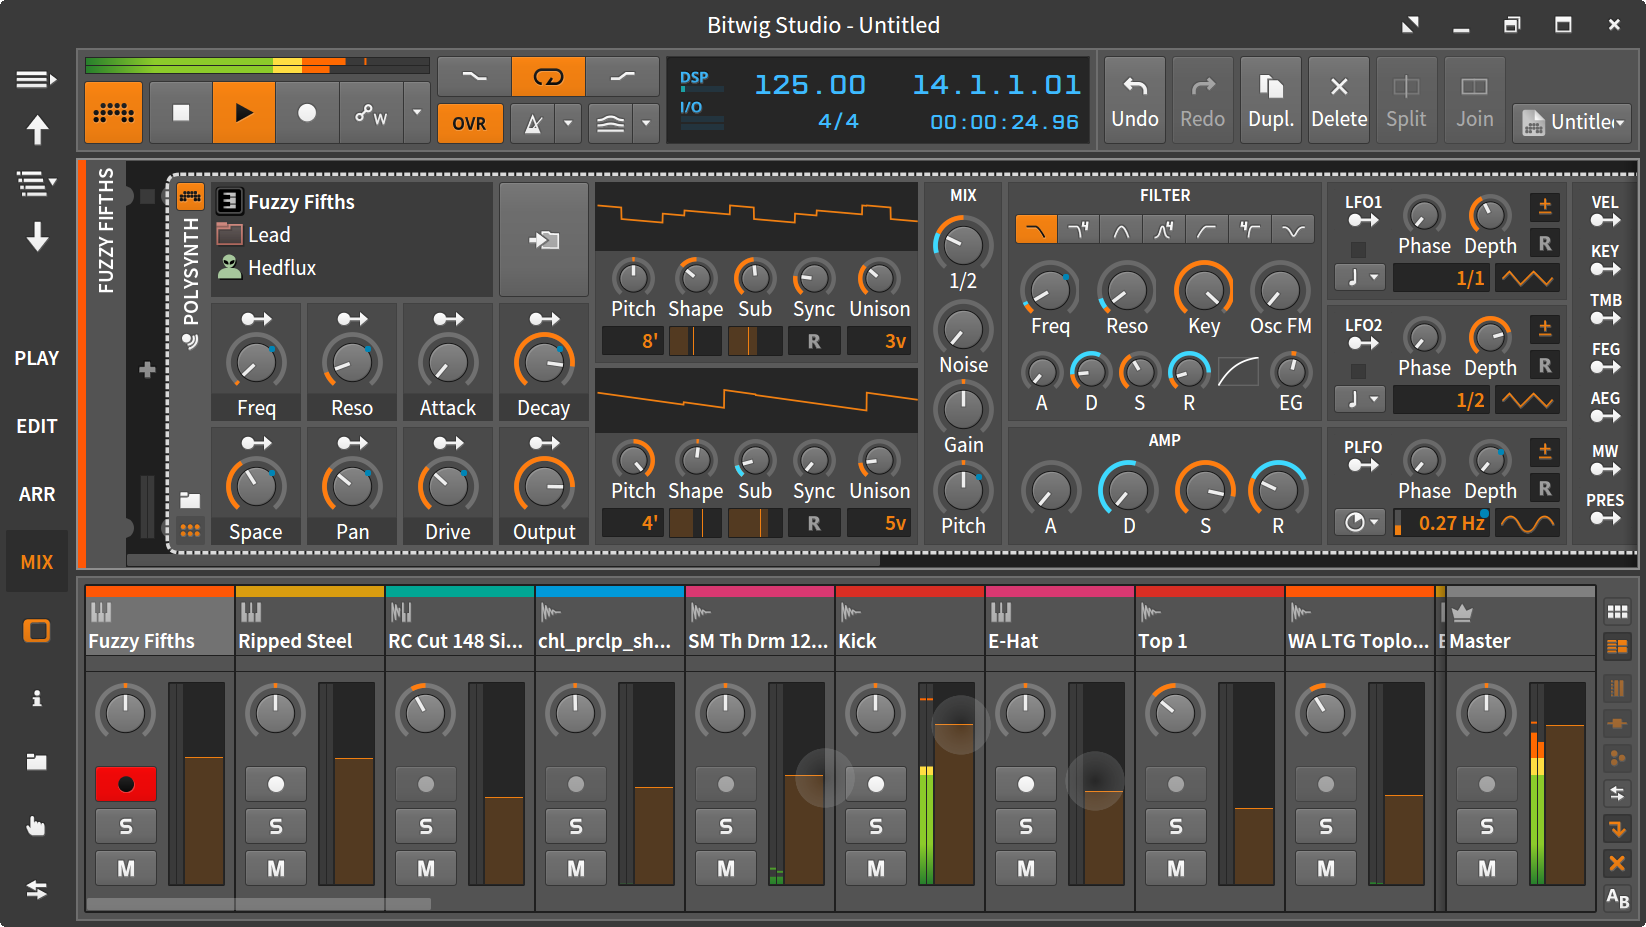Toggle the metronome button
1646x927 pixels.
[533, 124]
